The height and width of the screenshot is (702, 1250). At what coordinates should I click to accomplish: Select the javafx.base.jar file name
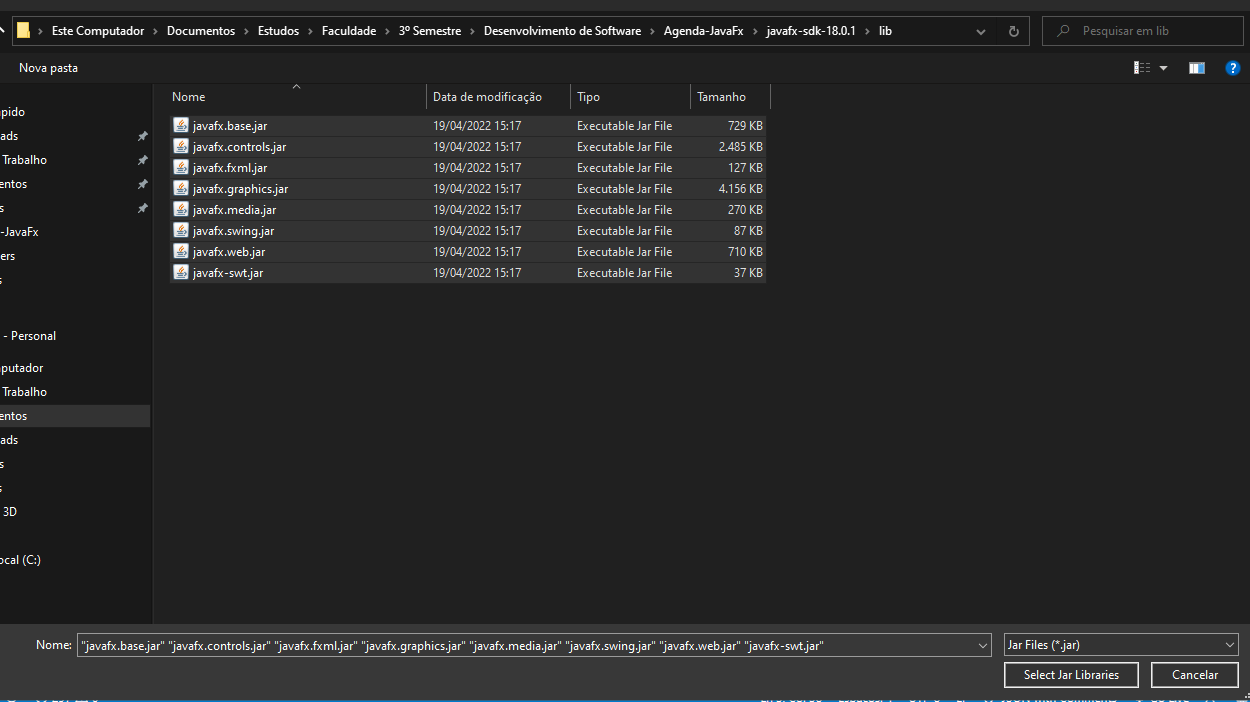tap(230, 126)
